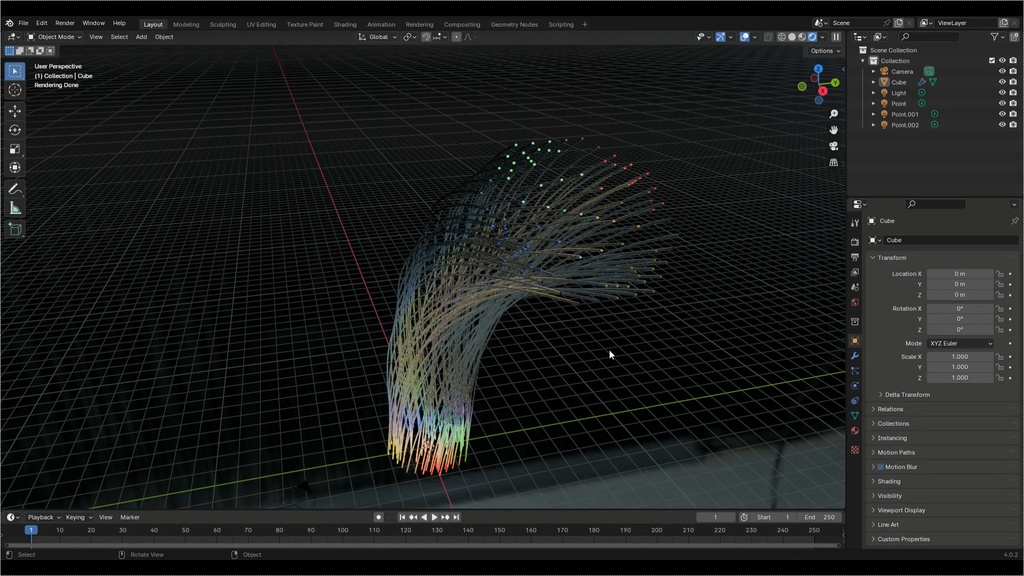Viewport: 1024px width, 576px height.
Task: Toggle the Motion Blur checkbox
Action: (880, 467)
